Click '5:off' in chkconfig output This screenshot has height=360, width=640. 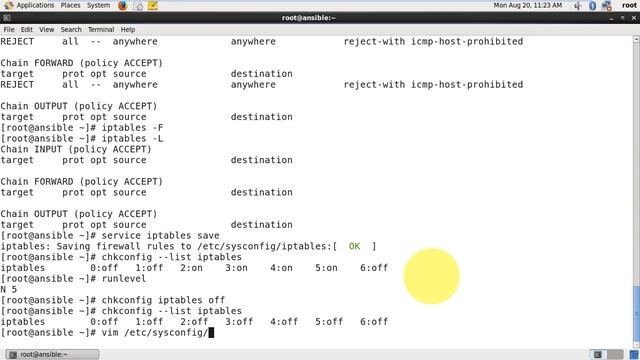pos(329,322)
